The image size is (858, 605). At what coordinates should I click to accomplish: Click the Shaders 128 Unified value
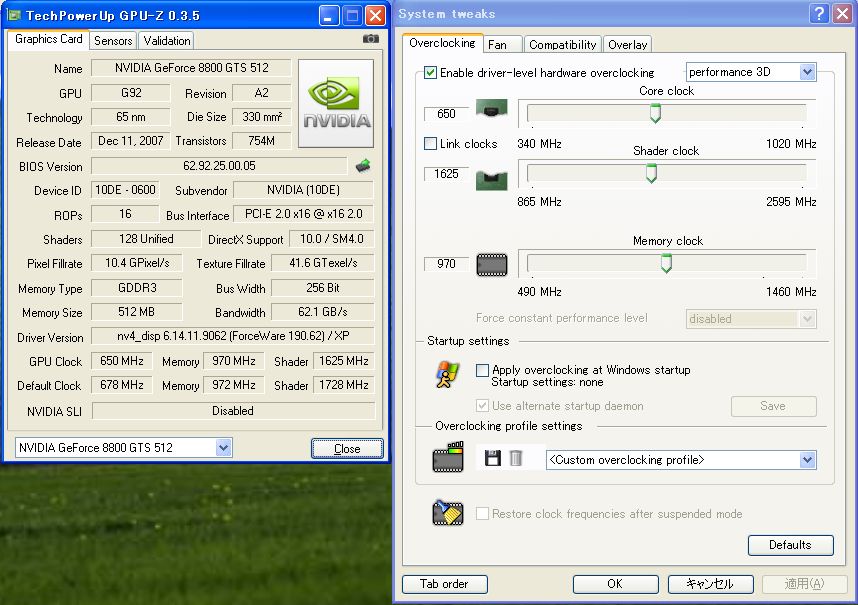(146, 239)
